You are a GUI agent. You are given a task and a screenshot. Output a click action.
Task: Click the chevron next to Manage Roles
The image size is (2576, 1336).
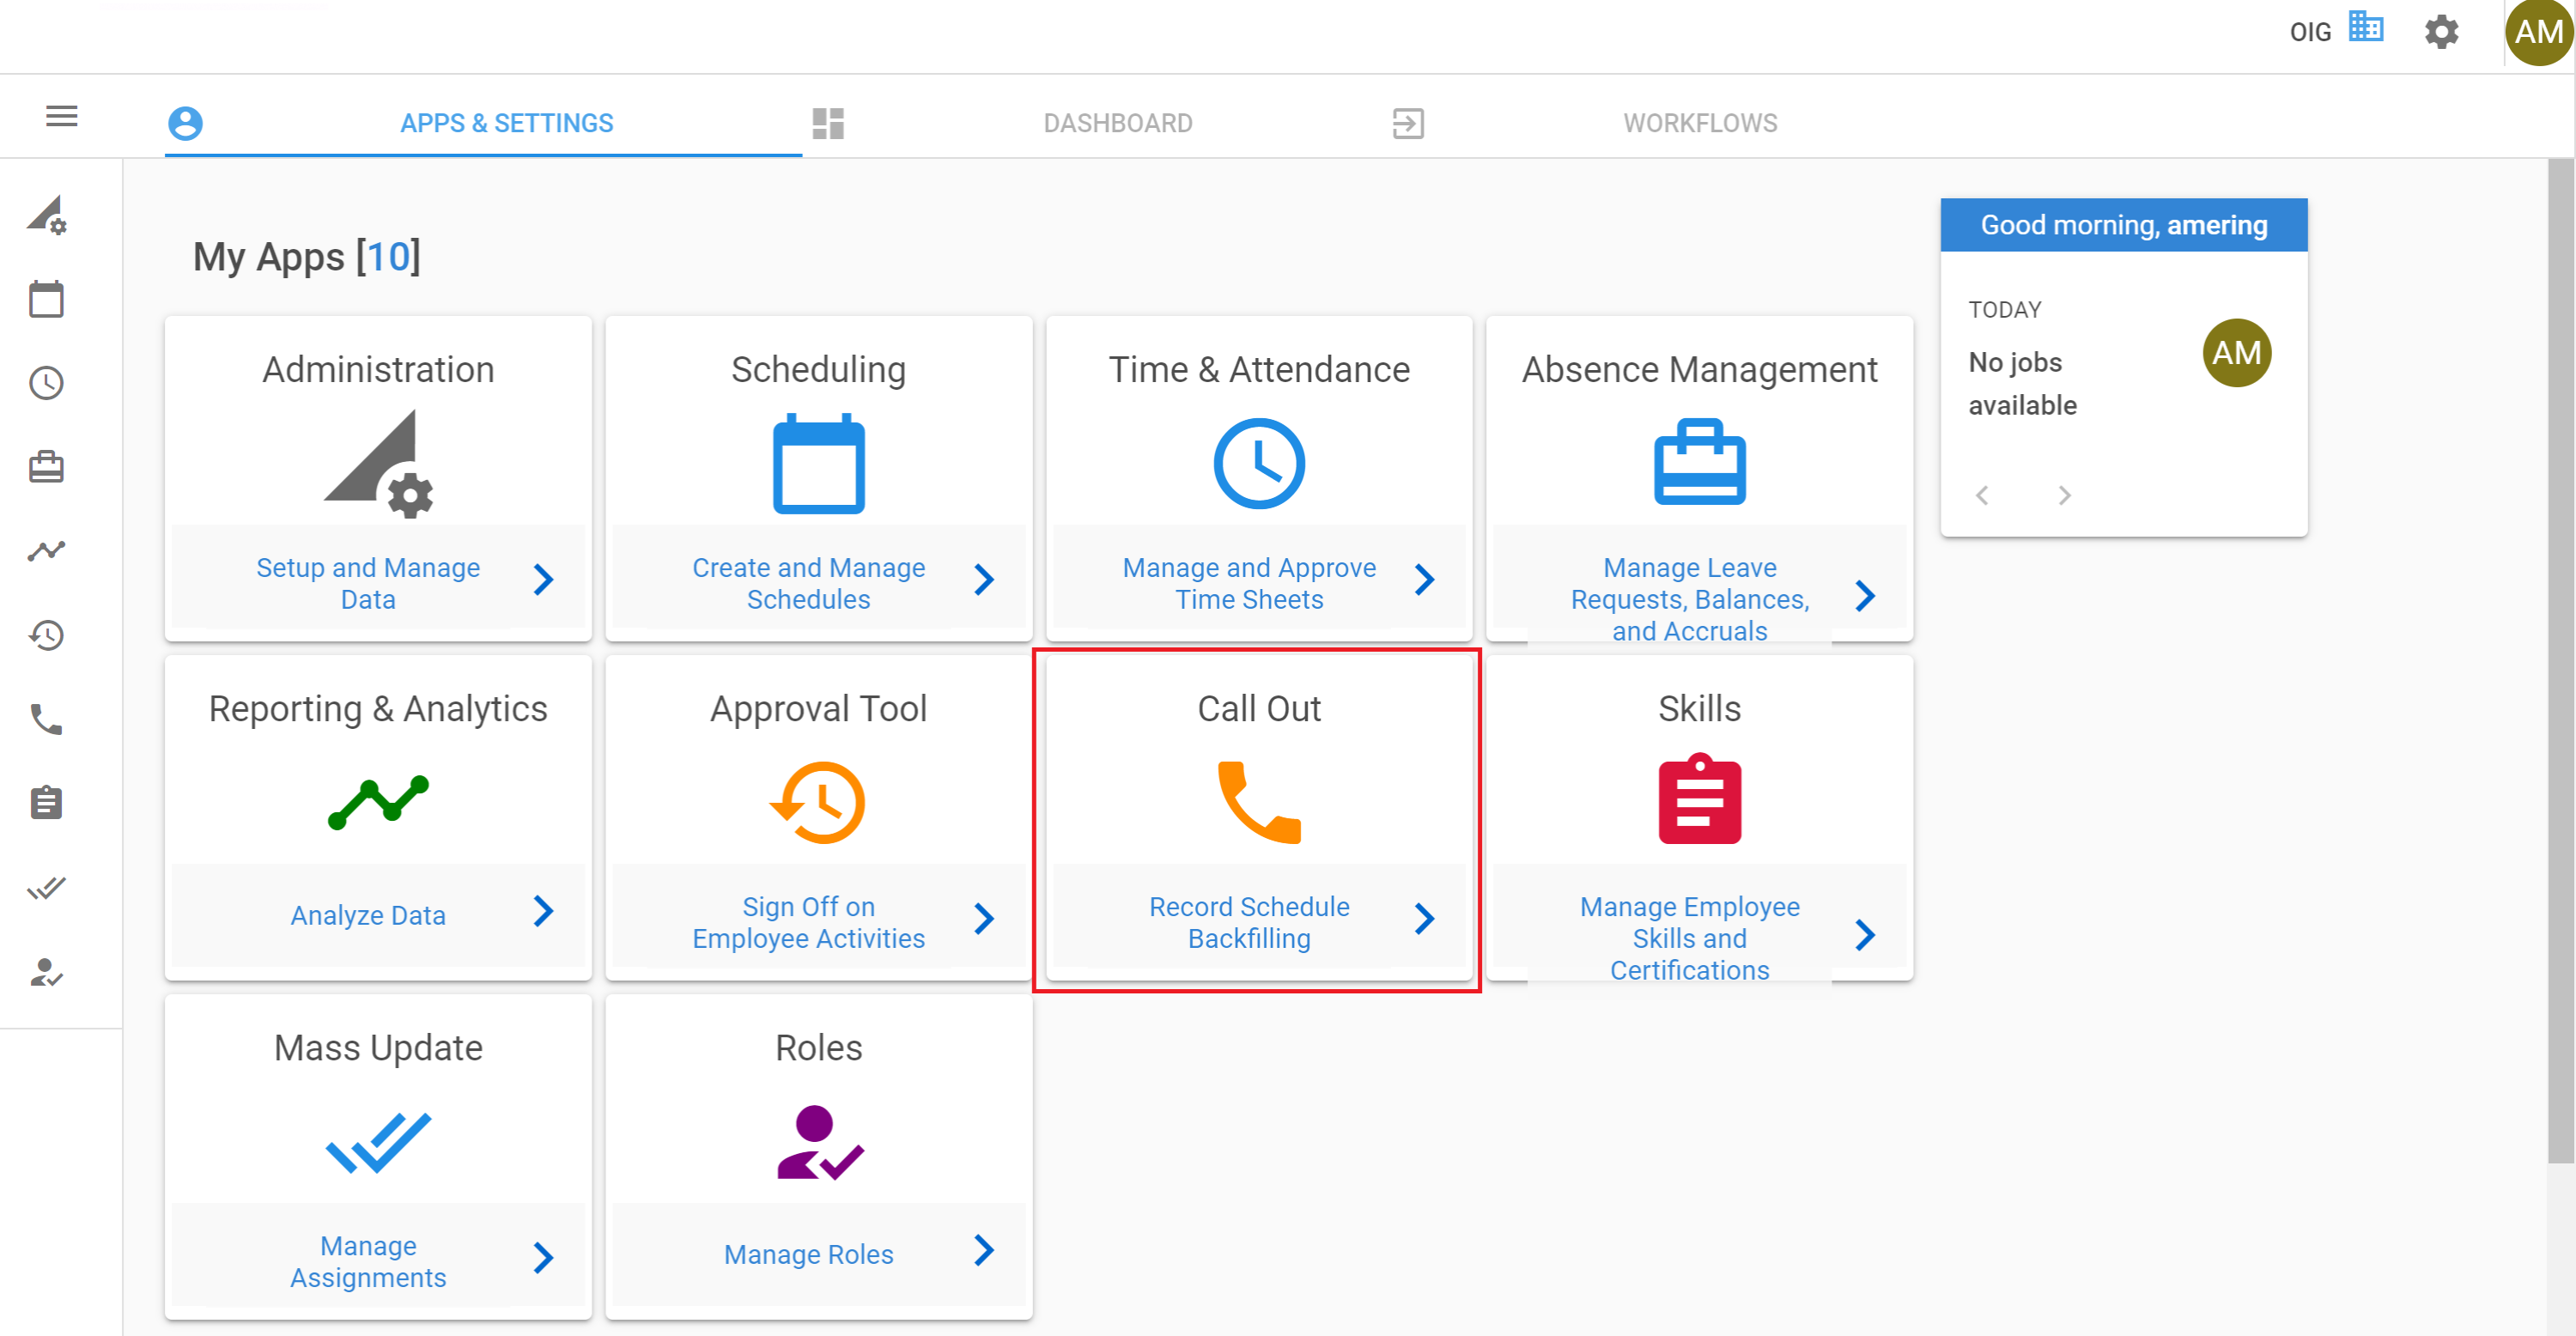(984, 1249)
